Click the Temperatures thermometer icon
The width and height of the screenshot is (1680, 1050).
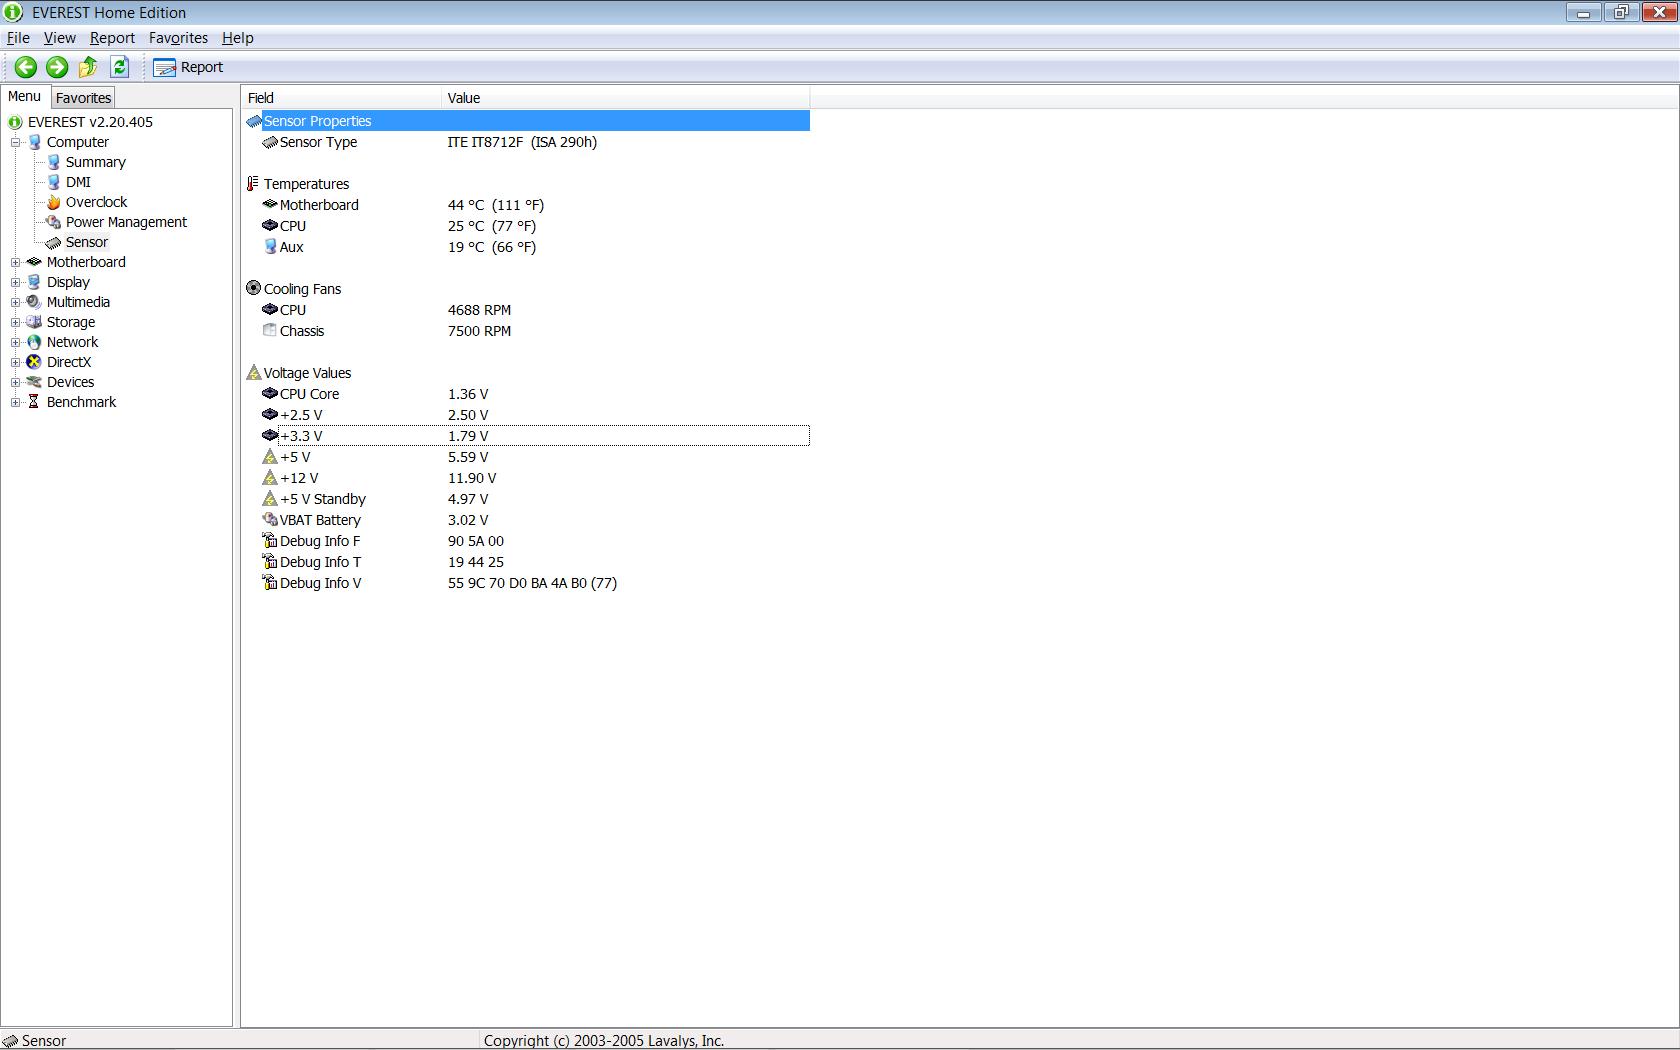pos(253,184)
